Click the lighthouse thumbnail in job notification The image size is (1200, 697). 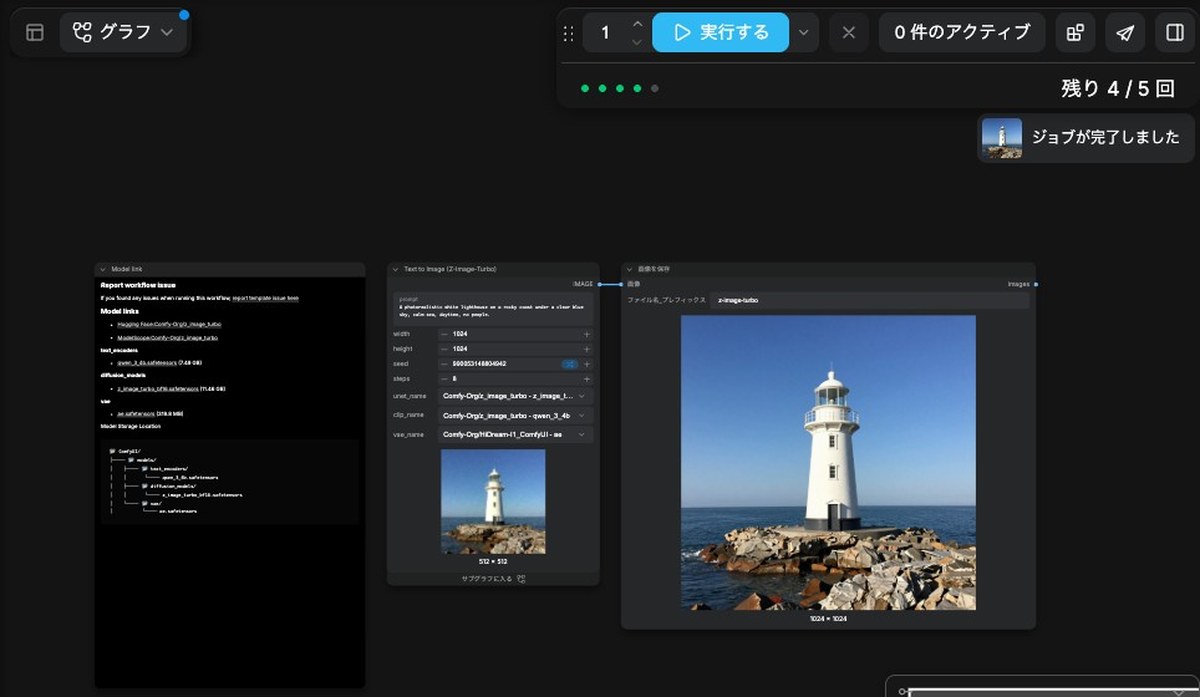pyautogui.click(x=1002, y=138)
